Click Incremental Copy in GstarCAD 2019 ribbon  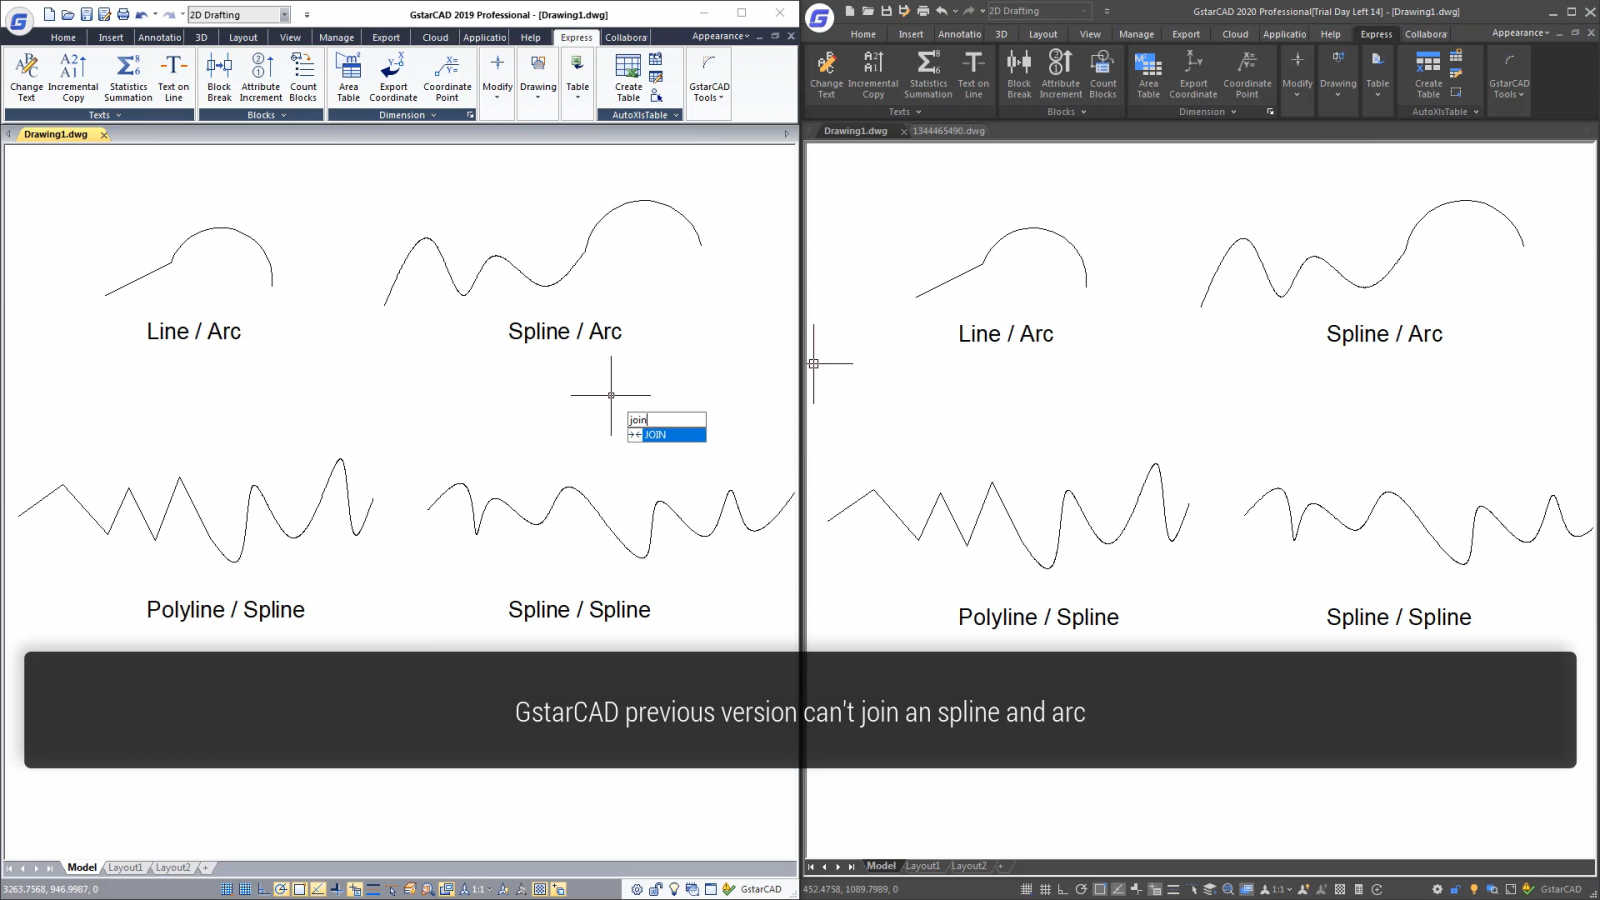point(73,77)
